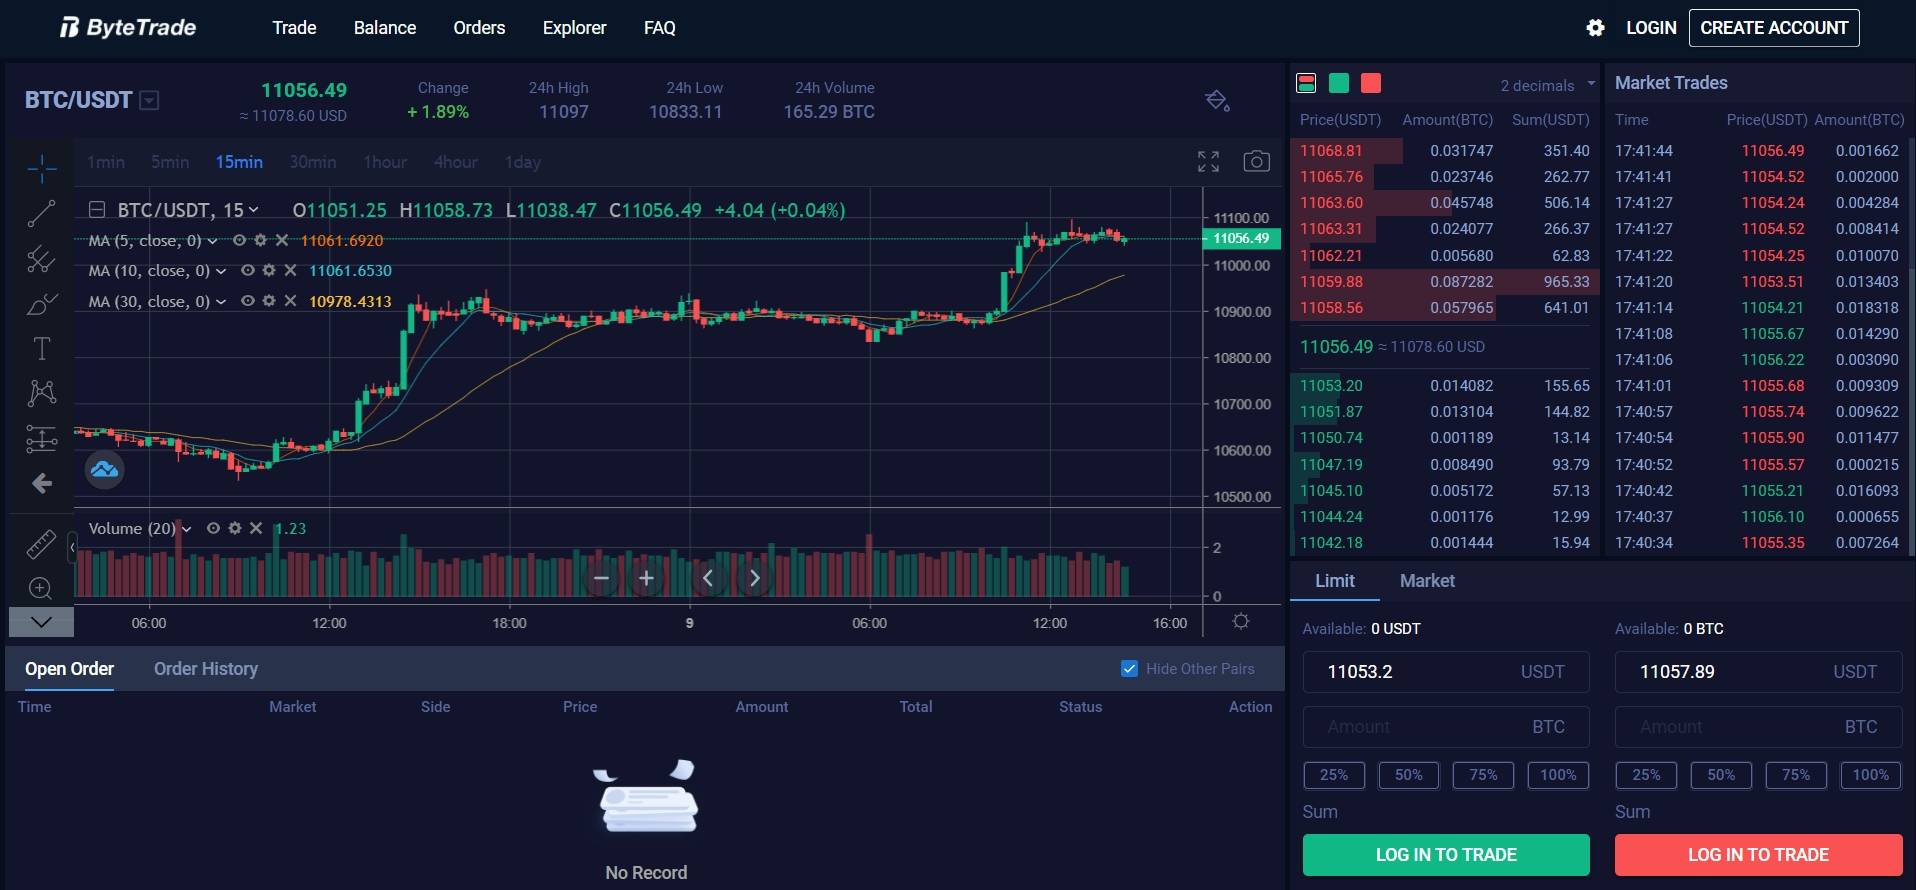Select the trend line drawing tool

point(41,213)
